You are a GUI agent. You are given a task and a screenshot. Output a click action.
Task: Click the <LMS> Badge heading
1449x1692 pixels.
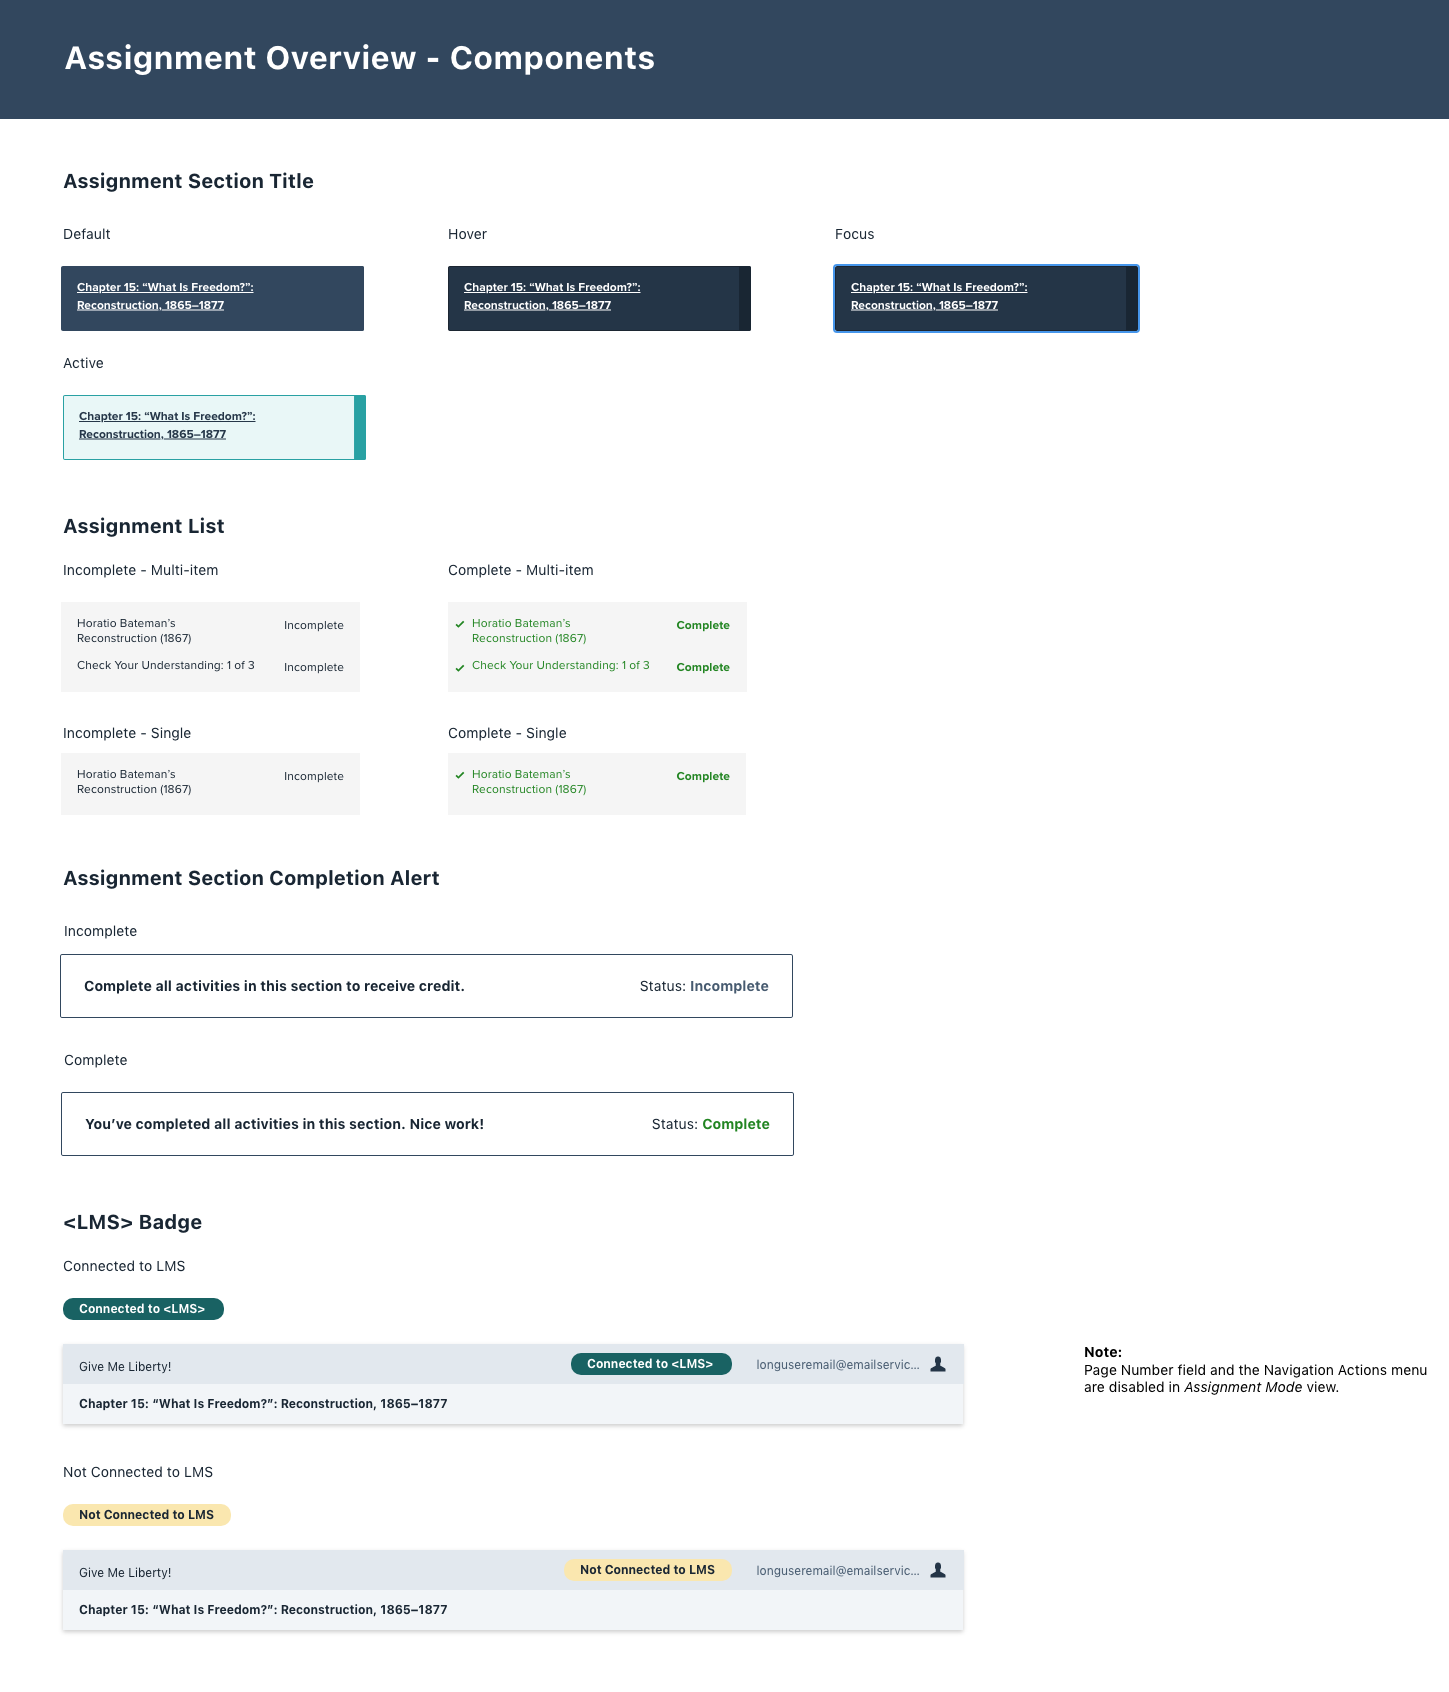pyautogui.click(x=133, y=1222)
